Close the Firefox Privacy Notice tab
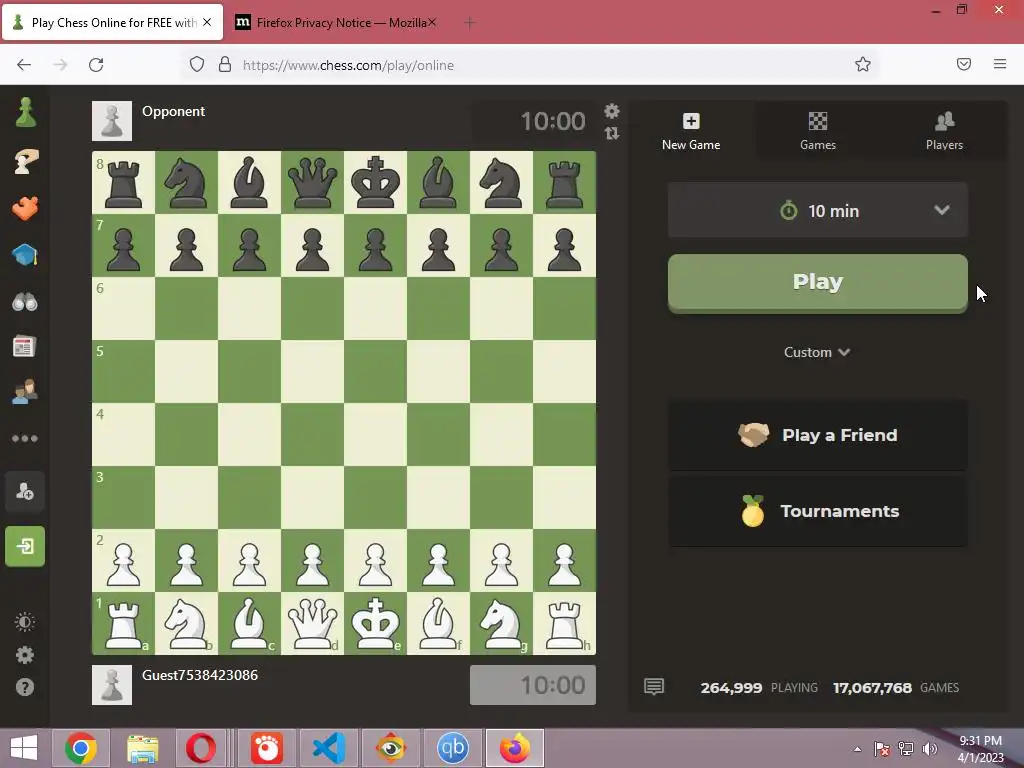Image resolution: width=1024 pixels, height=768 pixels. (432, 22)
